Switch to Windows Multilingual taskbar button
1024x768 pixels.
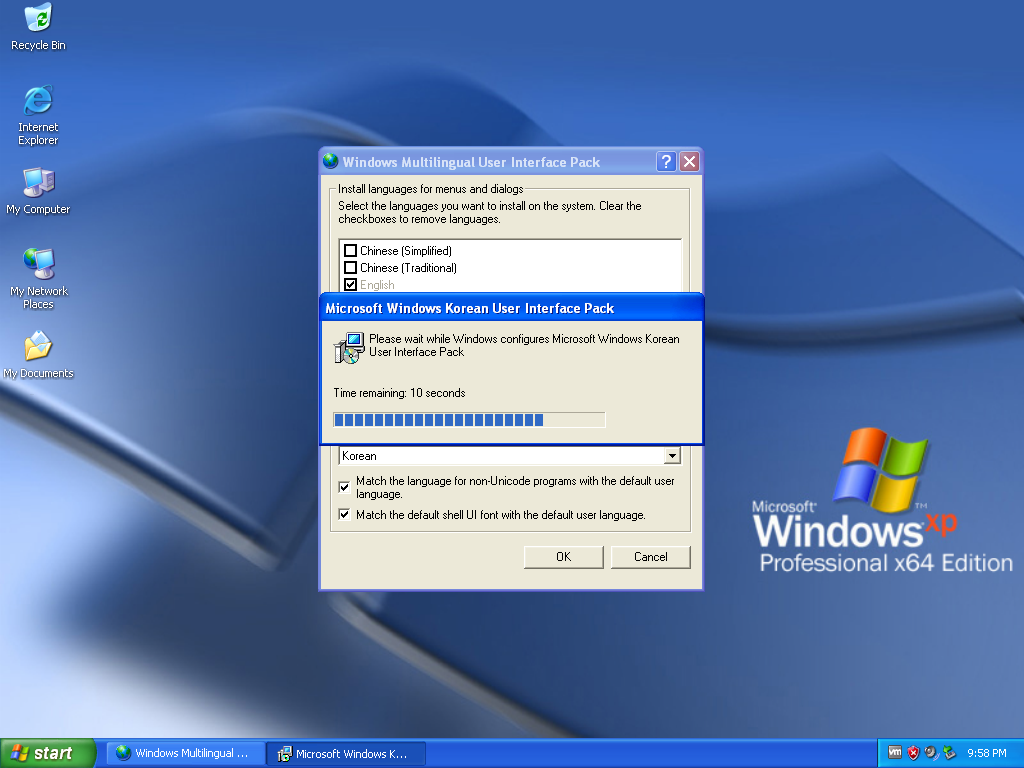tap(186, 754)
